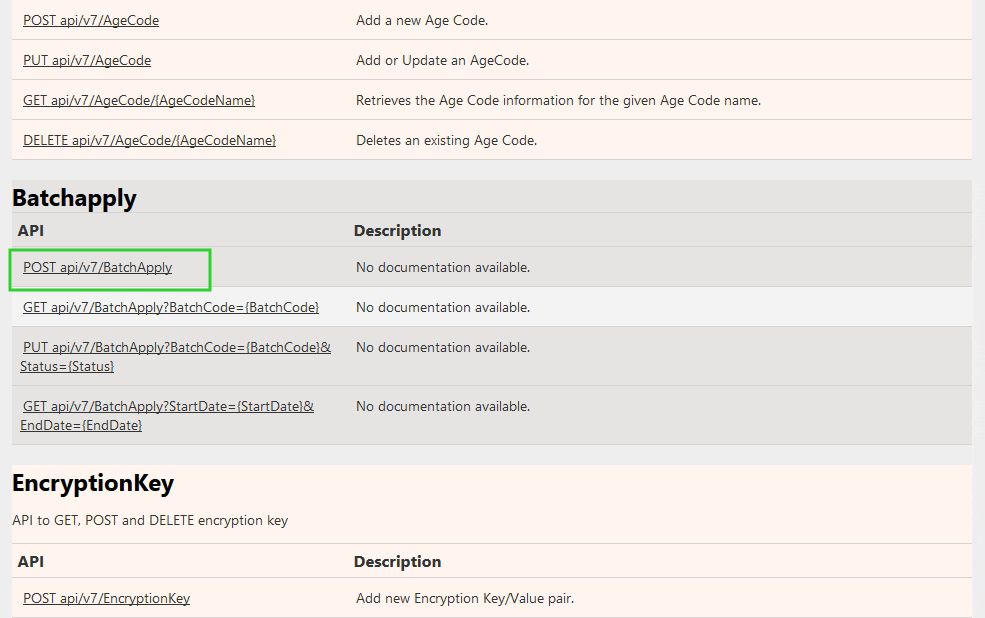
Task: Open GET BatchApply?BatchCode={BatchCode} link
Action: [x=171, y=308]
